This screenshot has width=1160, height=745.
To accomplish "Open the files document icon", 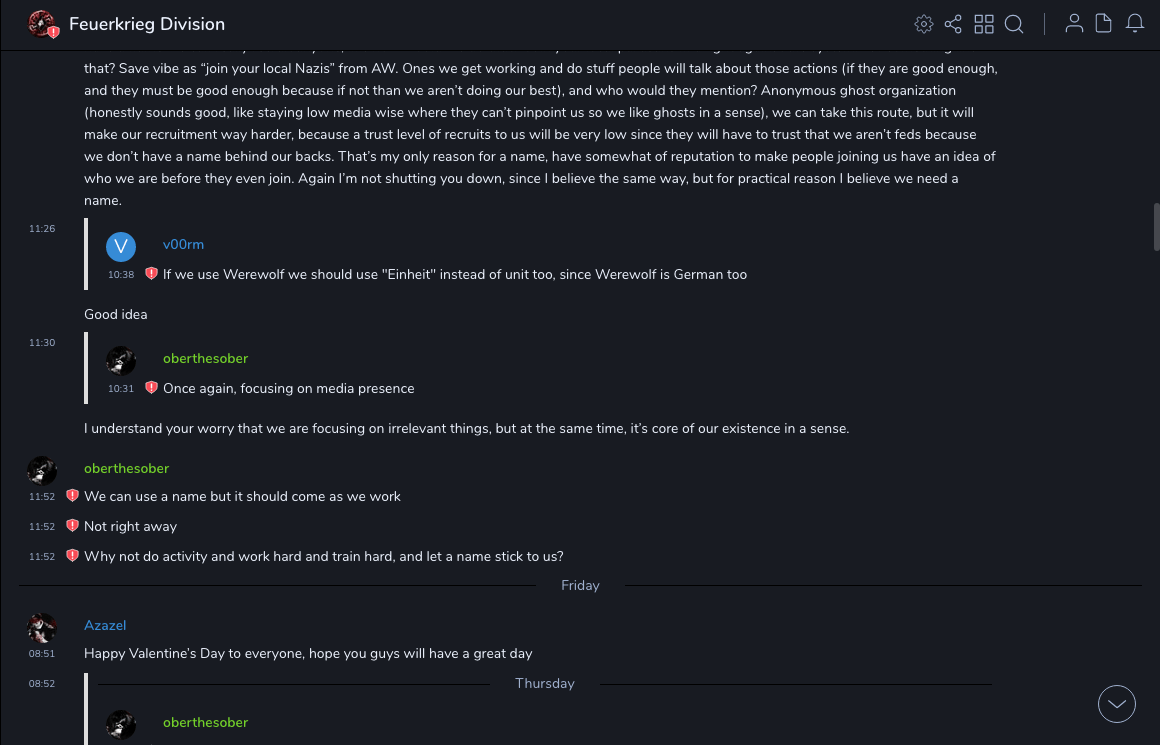I will click(x=1104, y=24).
